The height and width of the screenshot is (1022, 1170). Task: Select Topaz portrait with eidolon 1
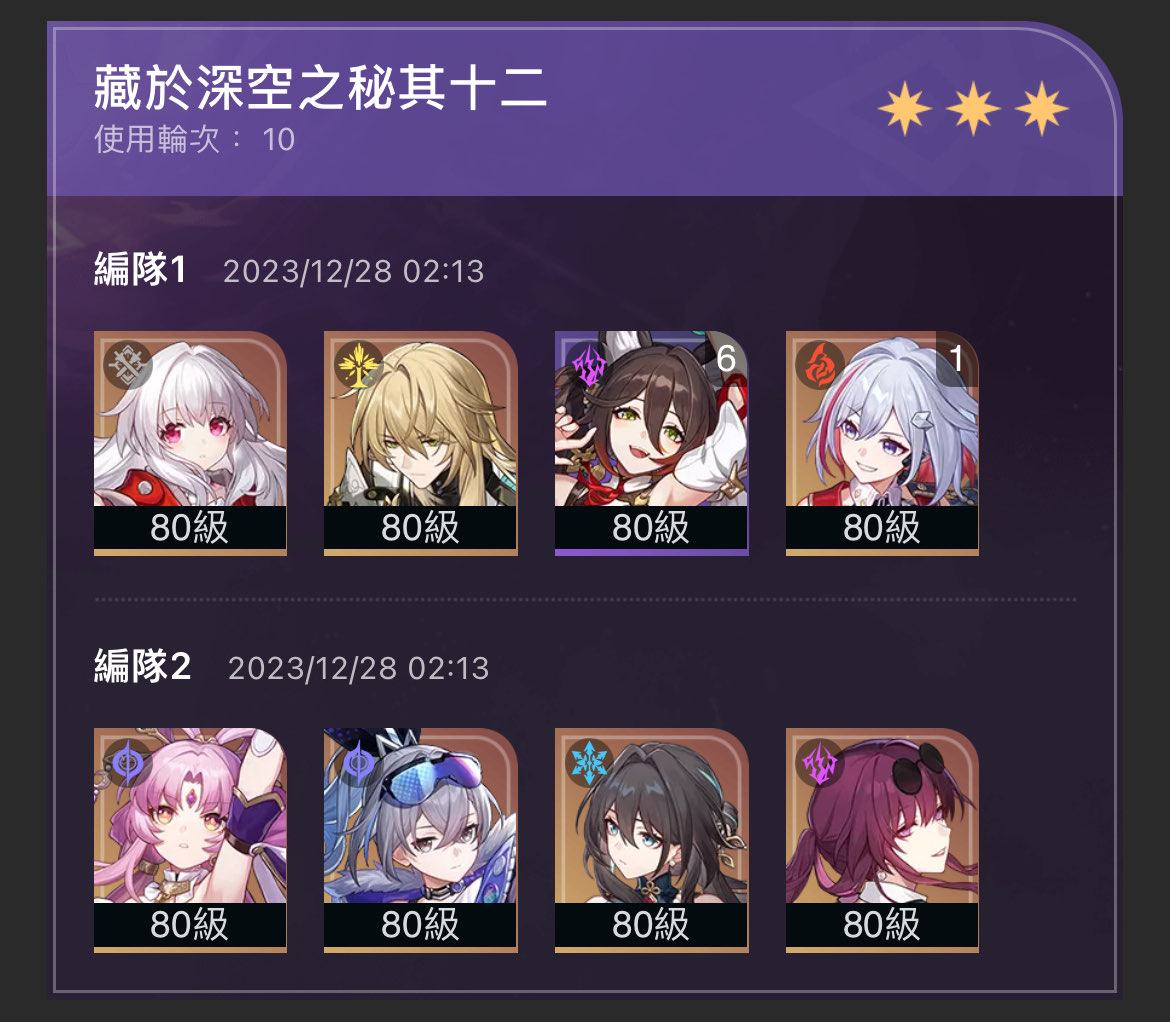click(x=882, y=443)
